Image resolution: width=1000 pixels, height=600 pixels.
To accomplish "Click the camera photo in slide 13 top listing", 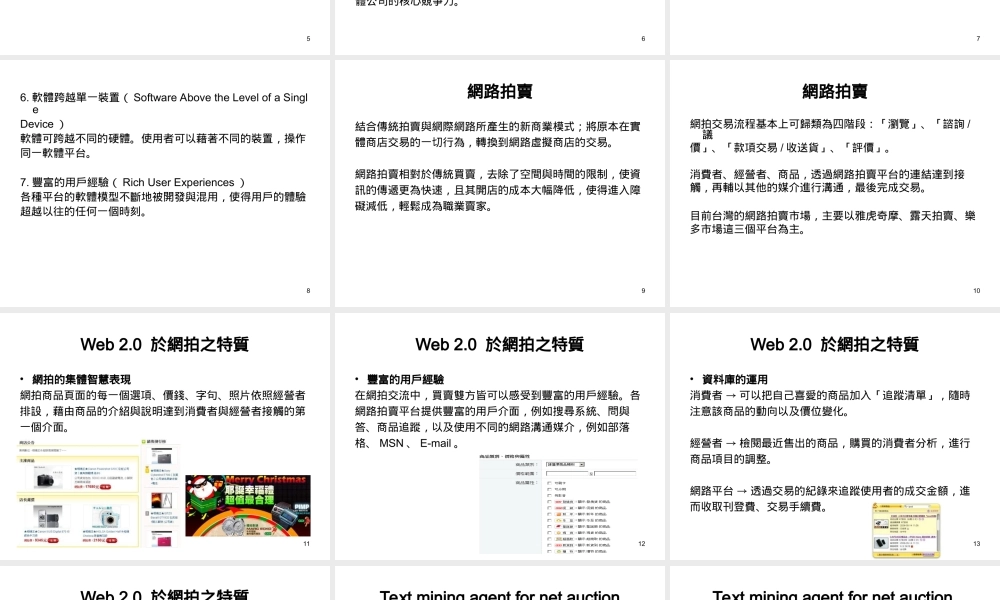I will [x=881, y=524].
